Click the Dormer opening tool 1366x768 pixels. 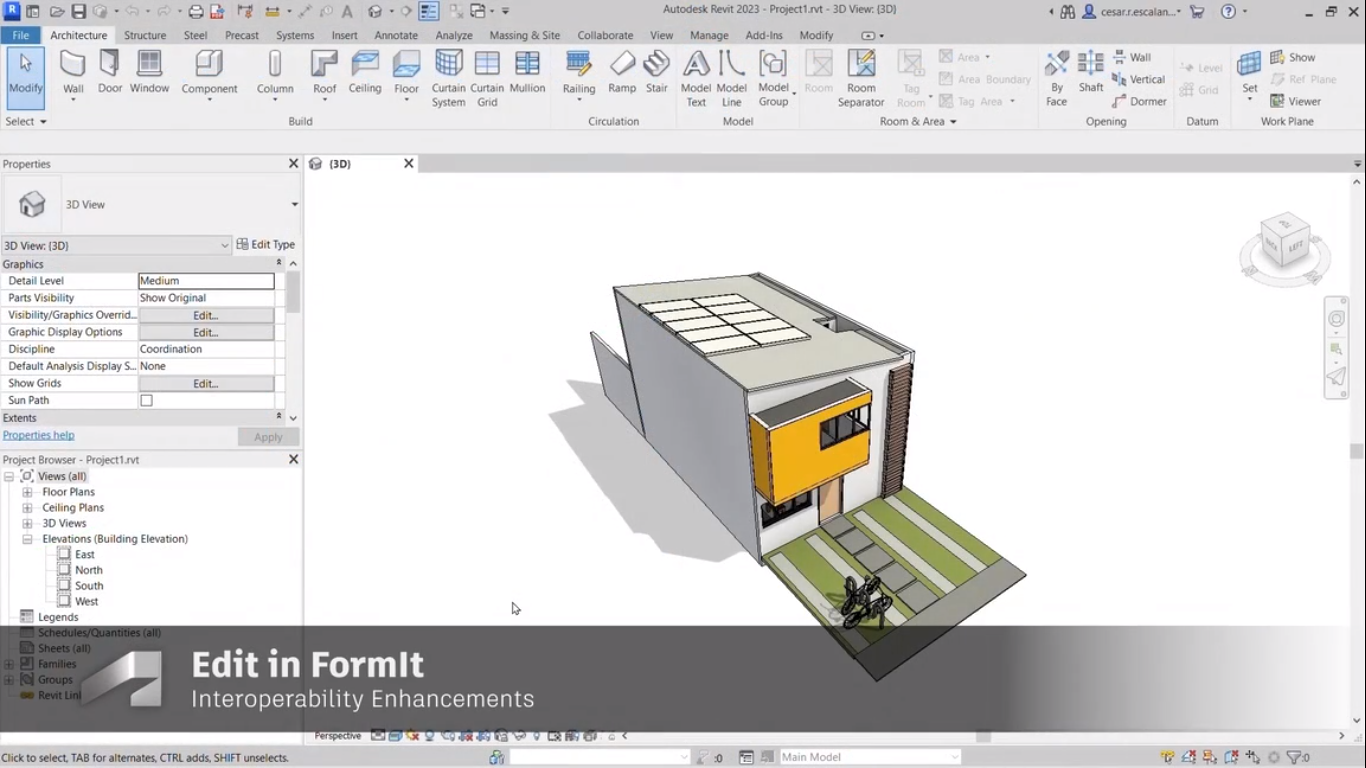(x=1139, y=101)
